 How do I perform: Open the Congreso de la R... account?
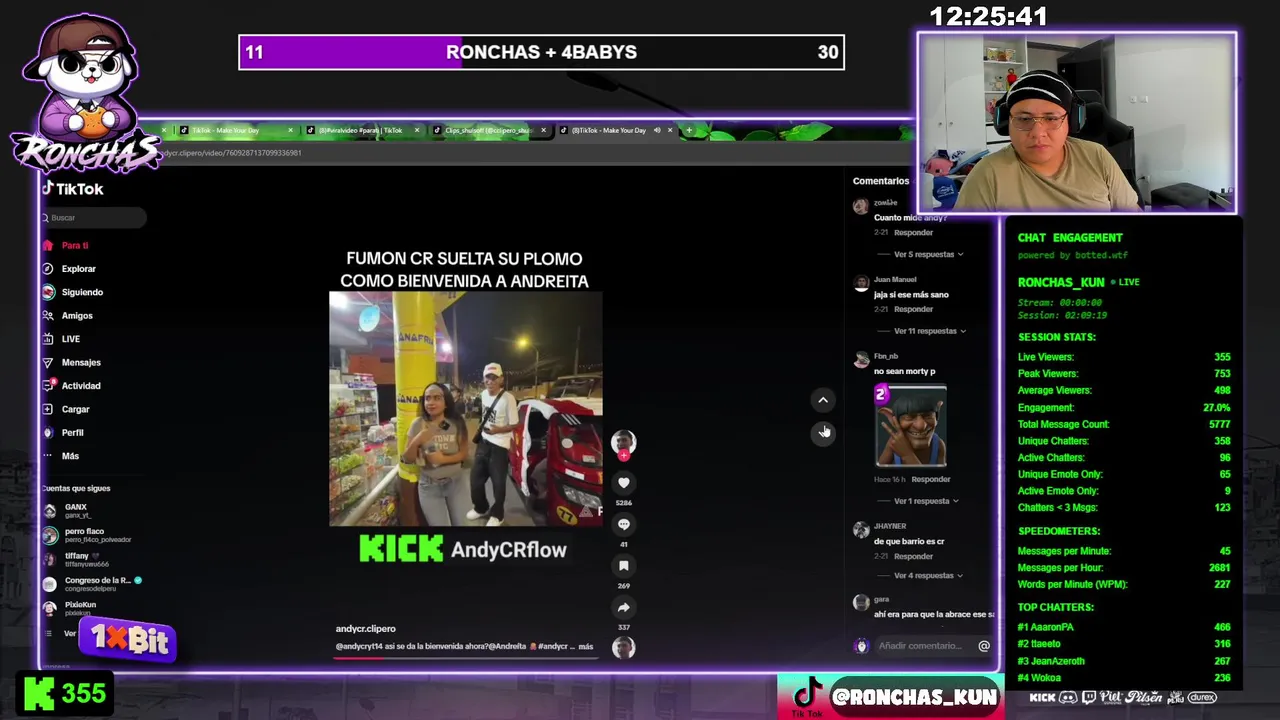[92, 583]
